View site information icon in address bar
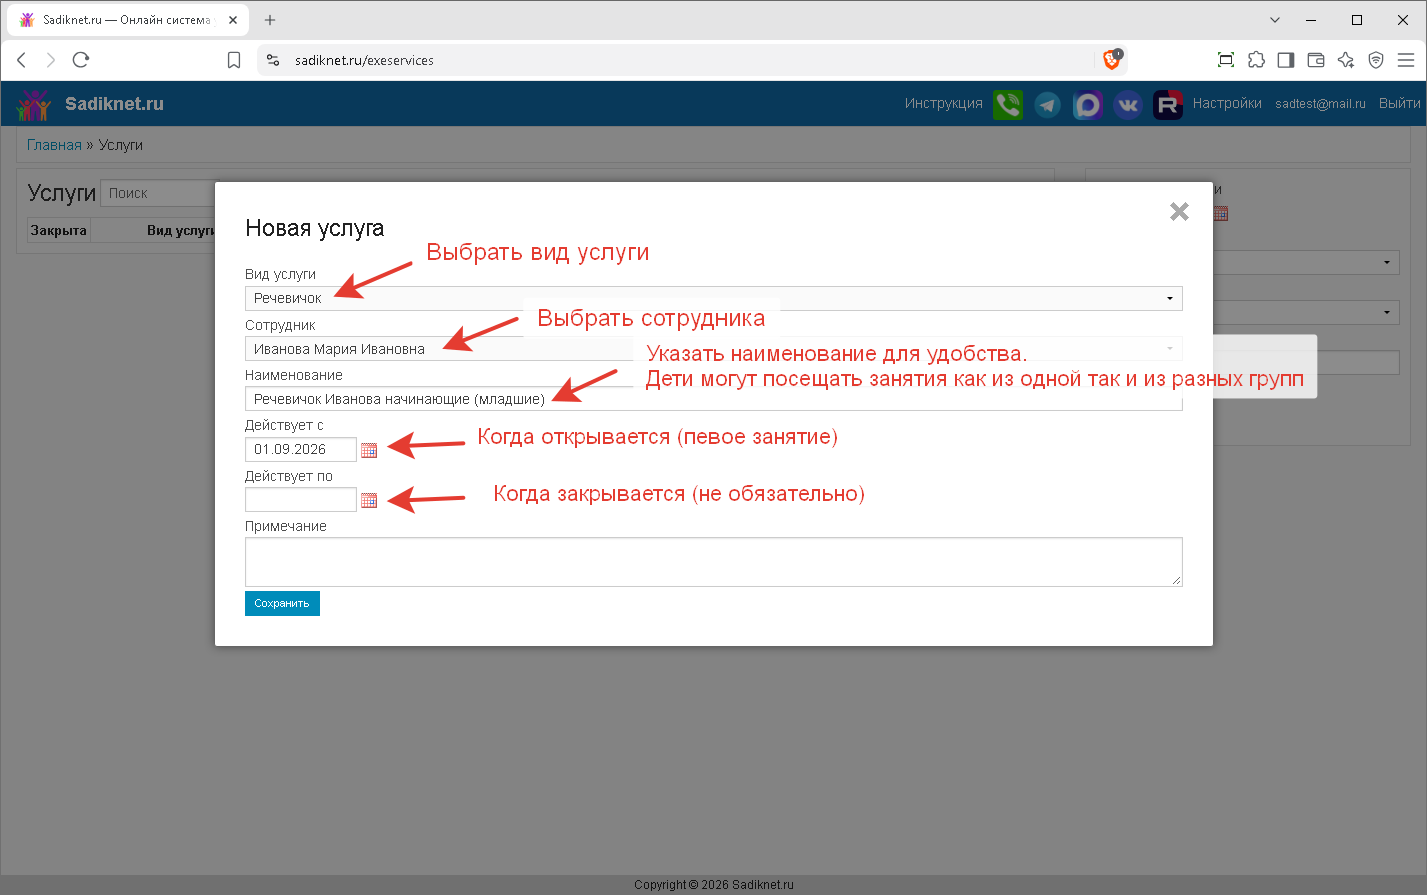The image size is (1428, 895). [273, 60]
